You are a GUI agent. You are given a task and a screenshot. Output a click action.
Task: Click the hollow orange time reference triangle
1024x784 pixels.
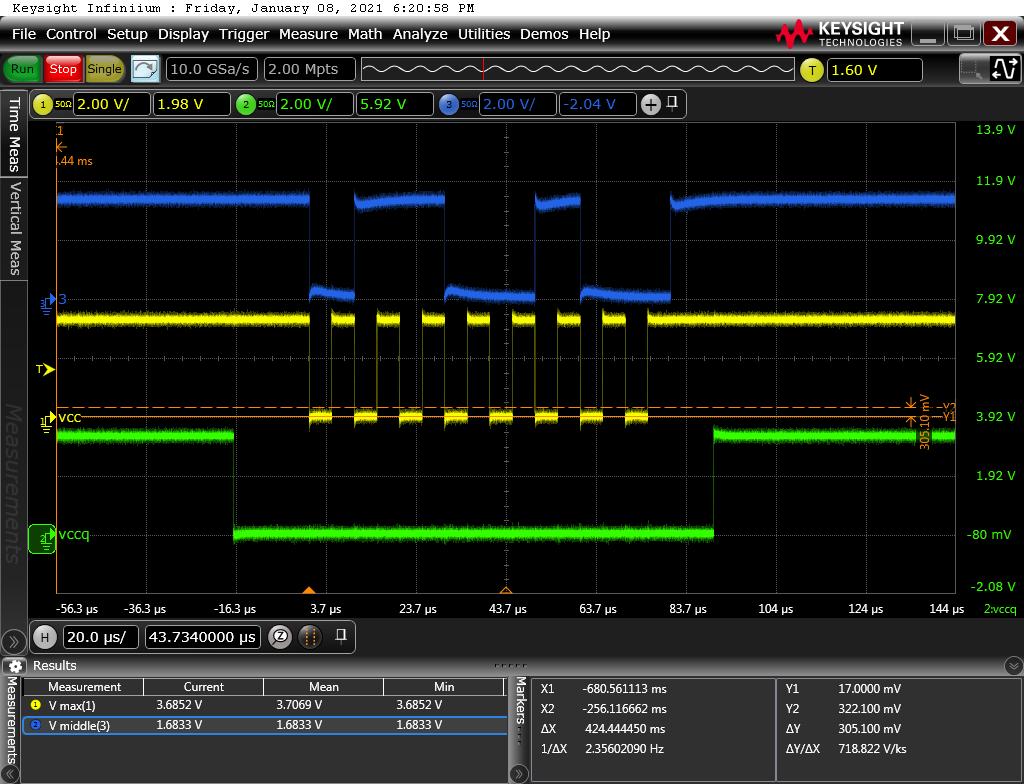(506, 590)
